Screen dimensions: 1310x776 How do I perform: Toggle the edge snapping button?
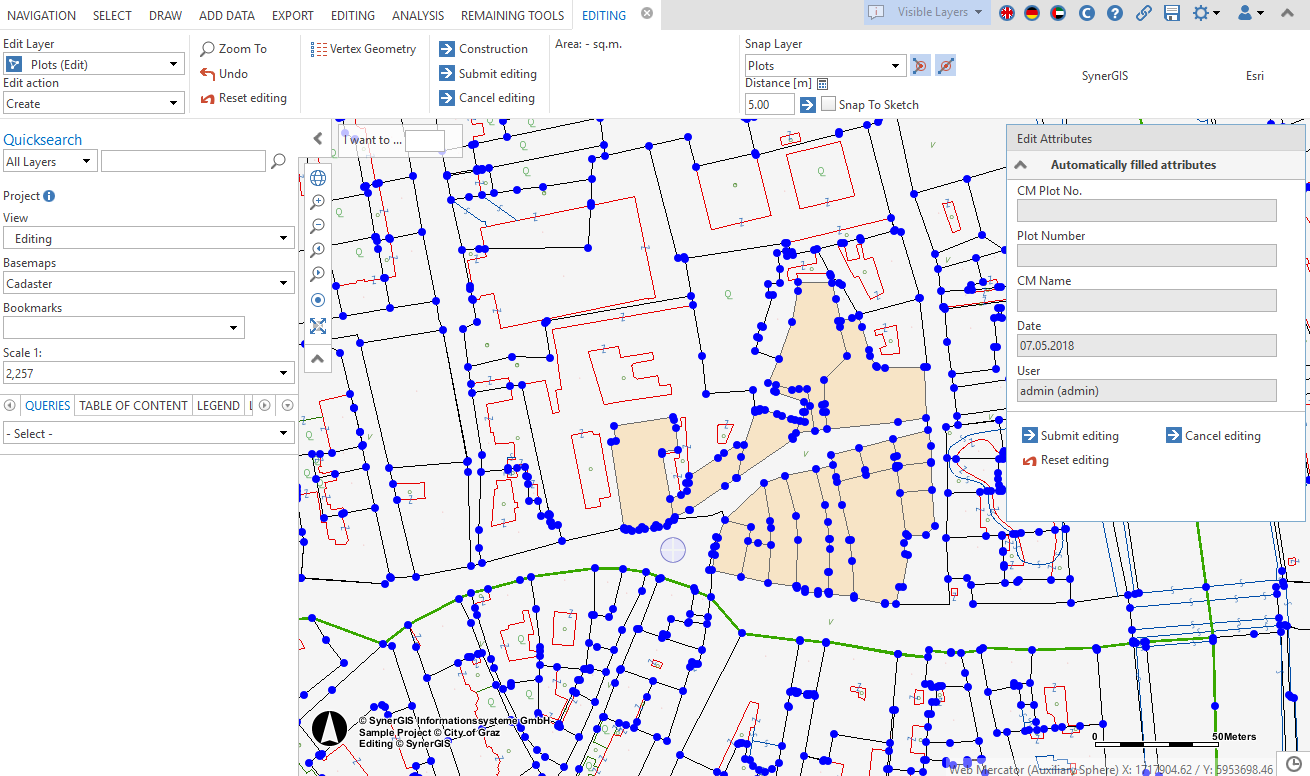[x=946, y=66]
